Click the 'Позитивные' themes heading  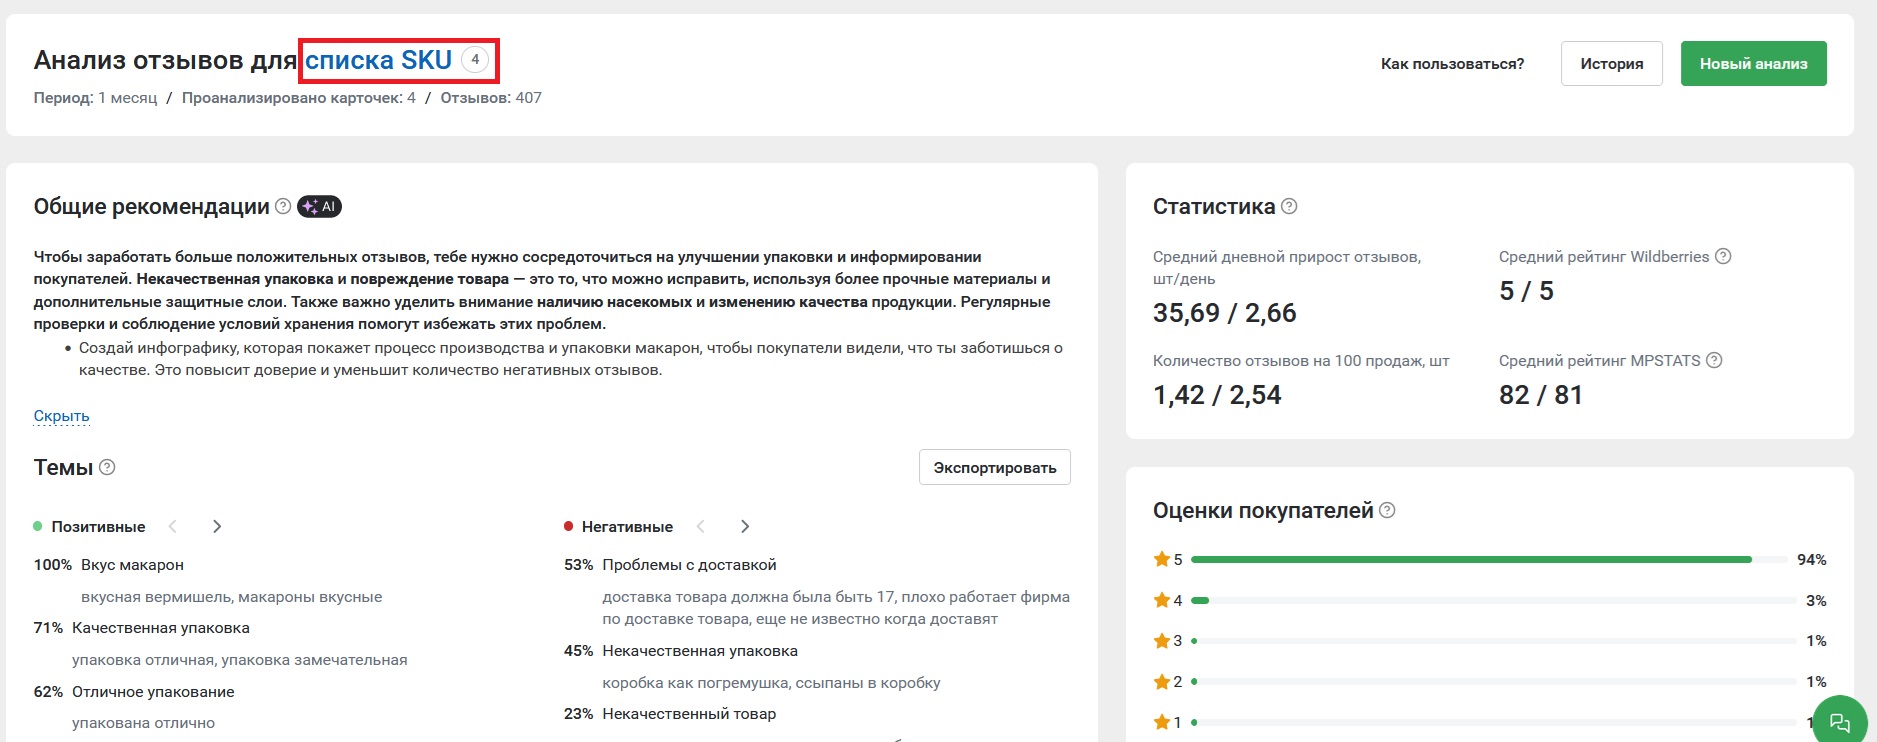(x=98, y=526)
